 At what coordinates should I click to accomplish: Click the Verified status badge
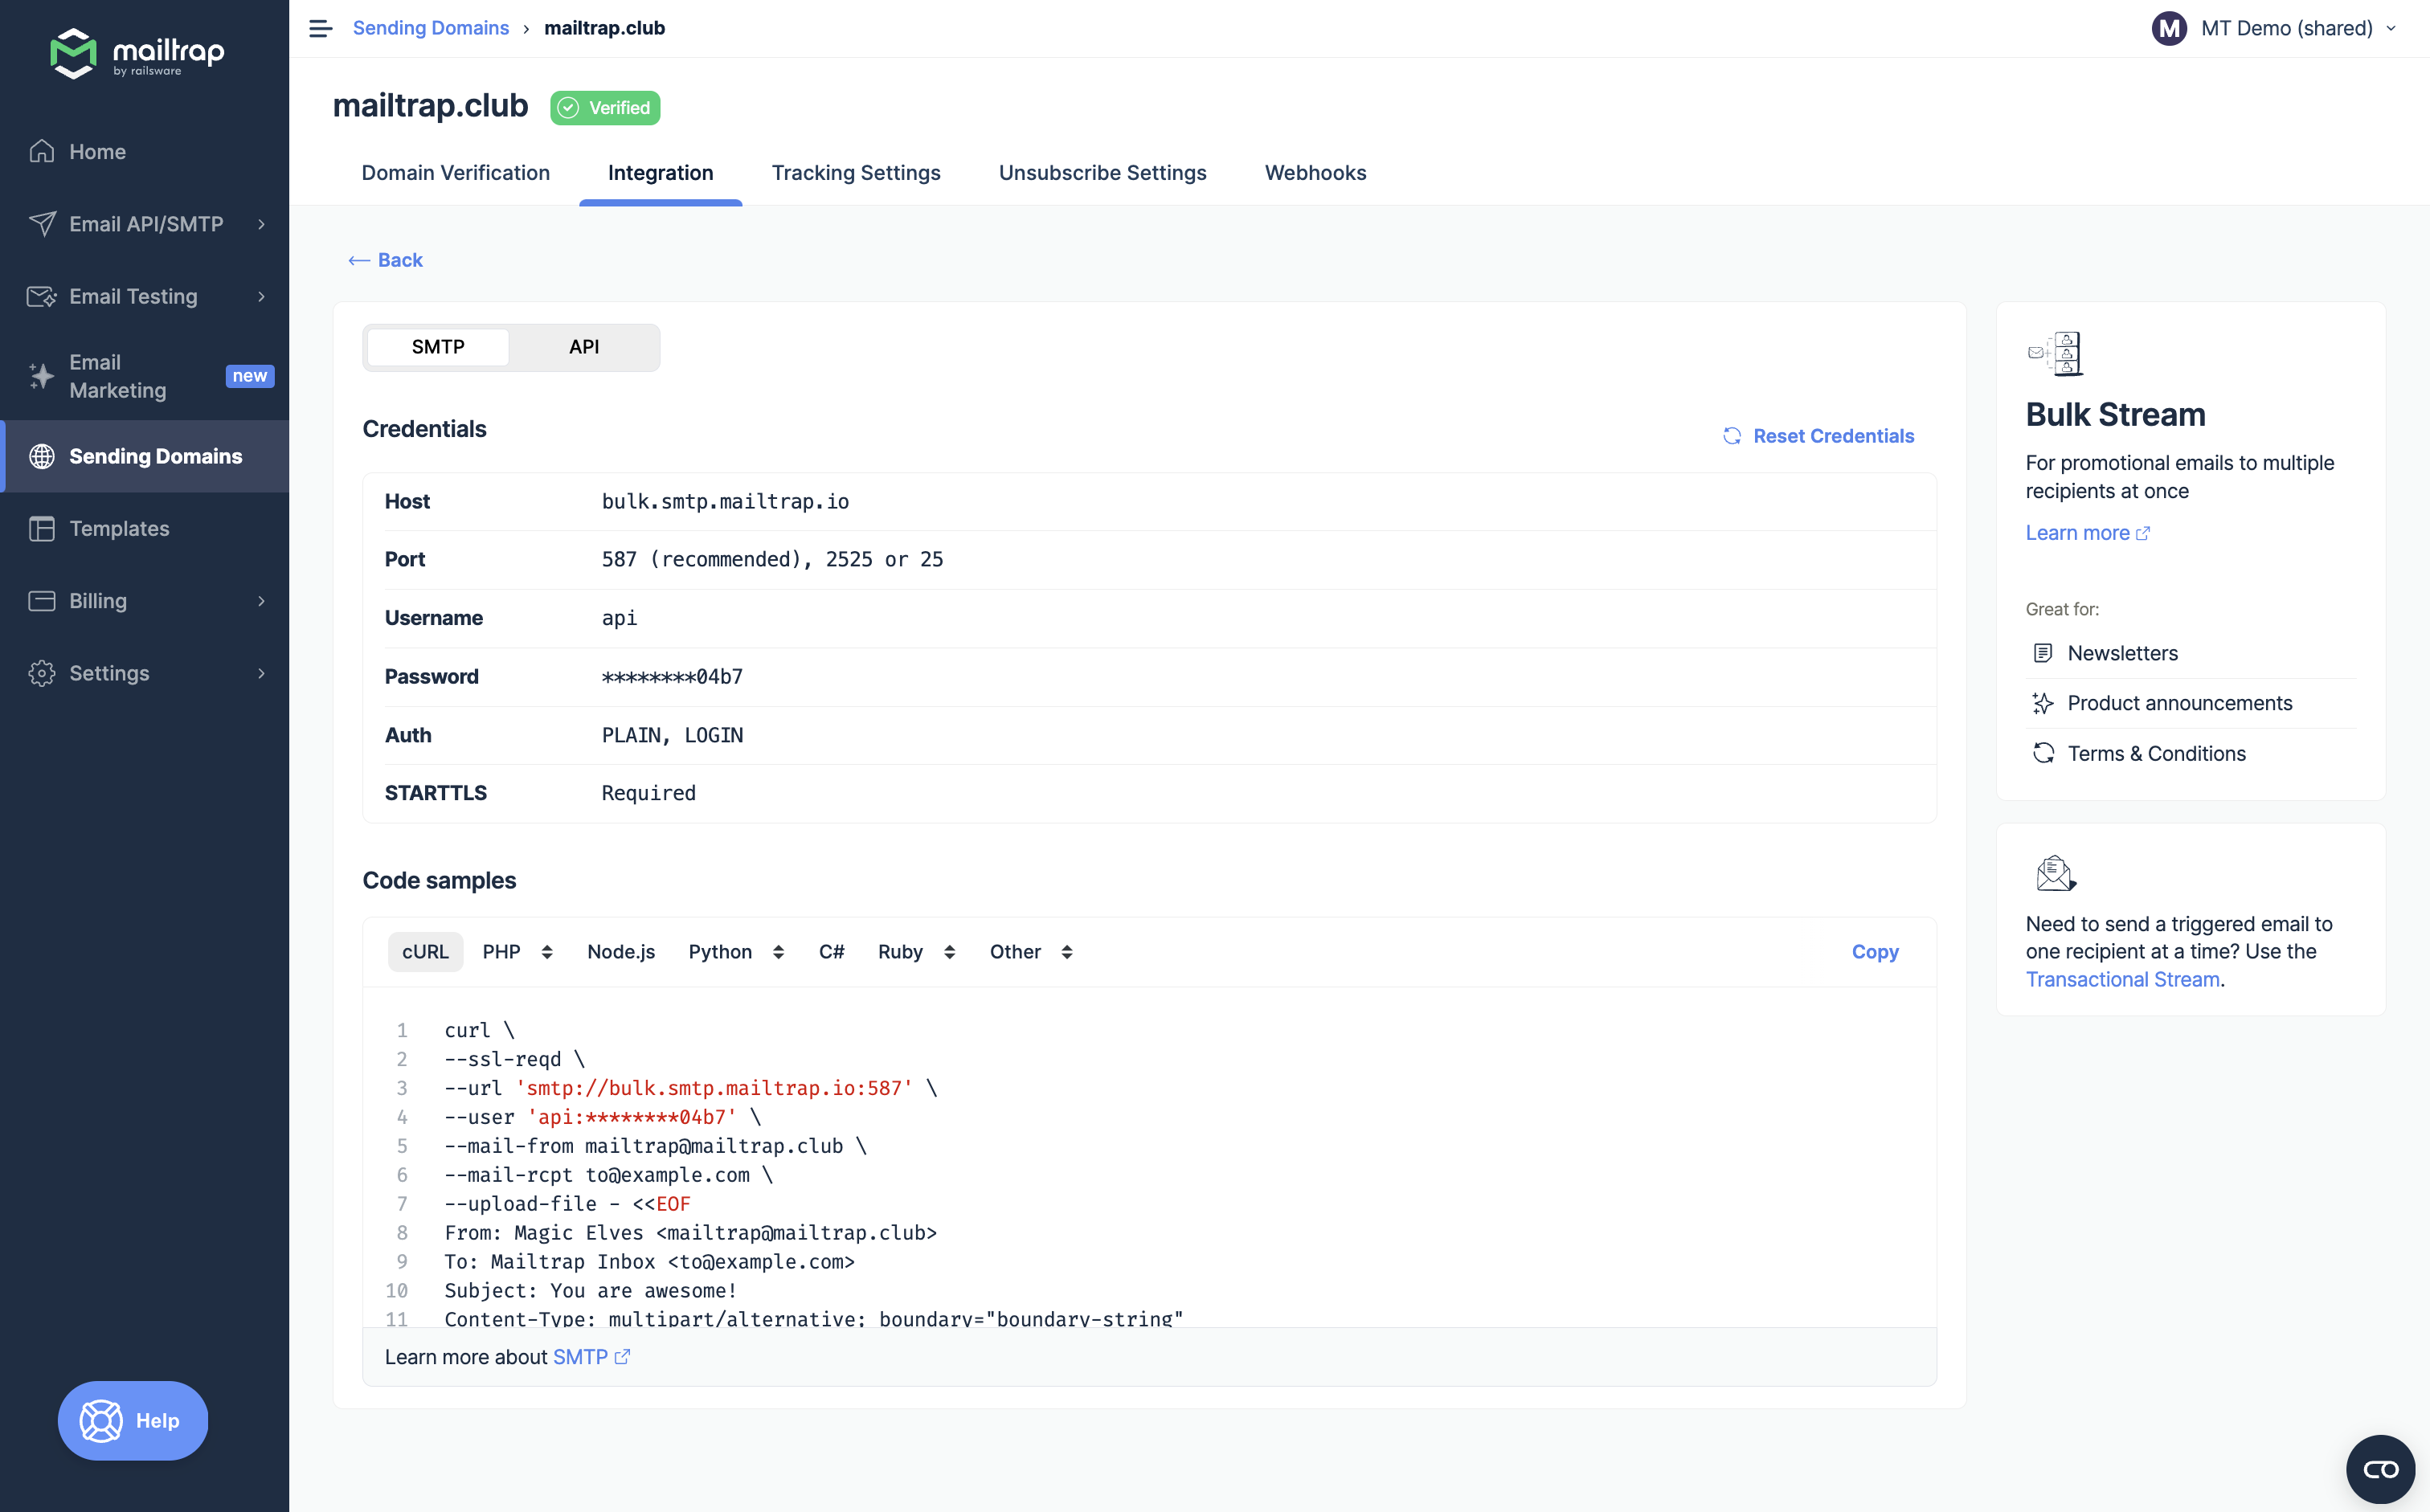pos(604,106)
